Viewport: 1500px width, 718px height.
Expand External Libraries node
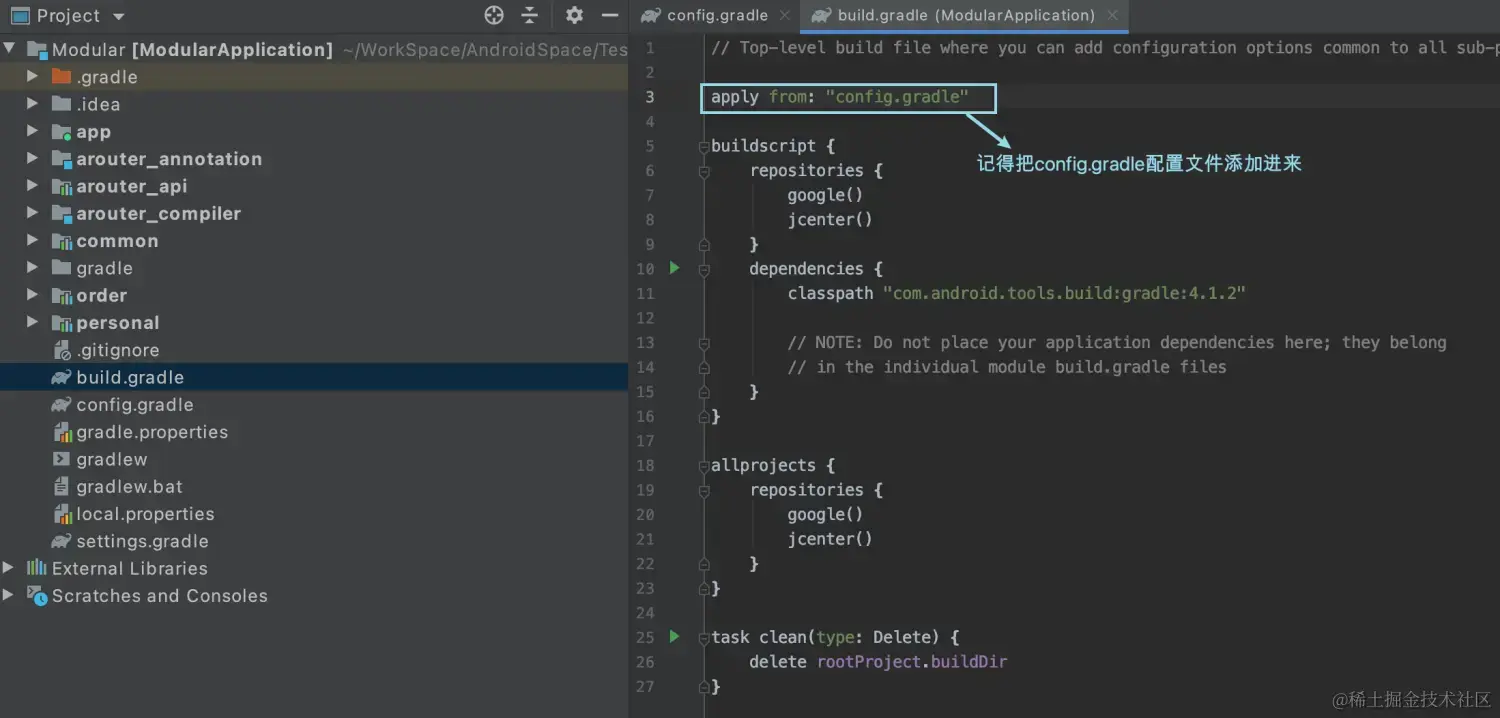[9, 568]
